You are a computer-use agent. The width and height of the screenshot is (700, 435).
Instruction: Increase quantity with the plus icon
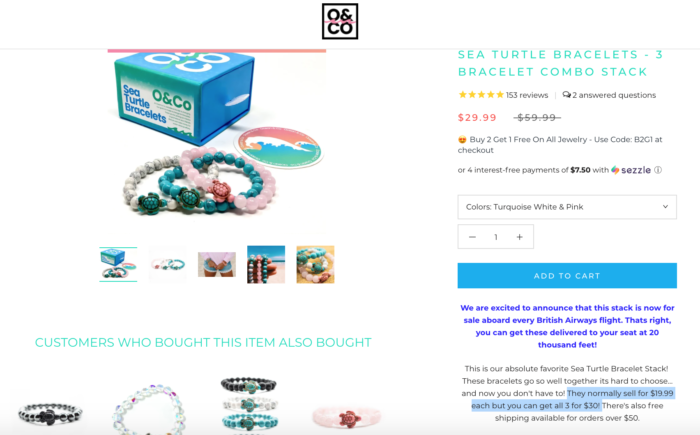click(519, 237)
